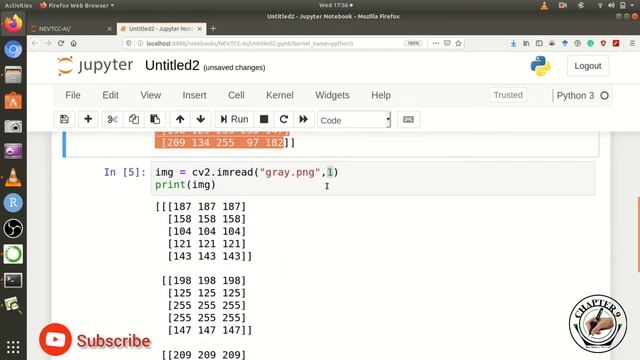Open the Edit menu
This screenshot has width=640, height=360.
[x=110, y=95]
